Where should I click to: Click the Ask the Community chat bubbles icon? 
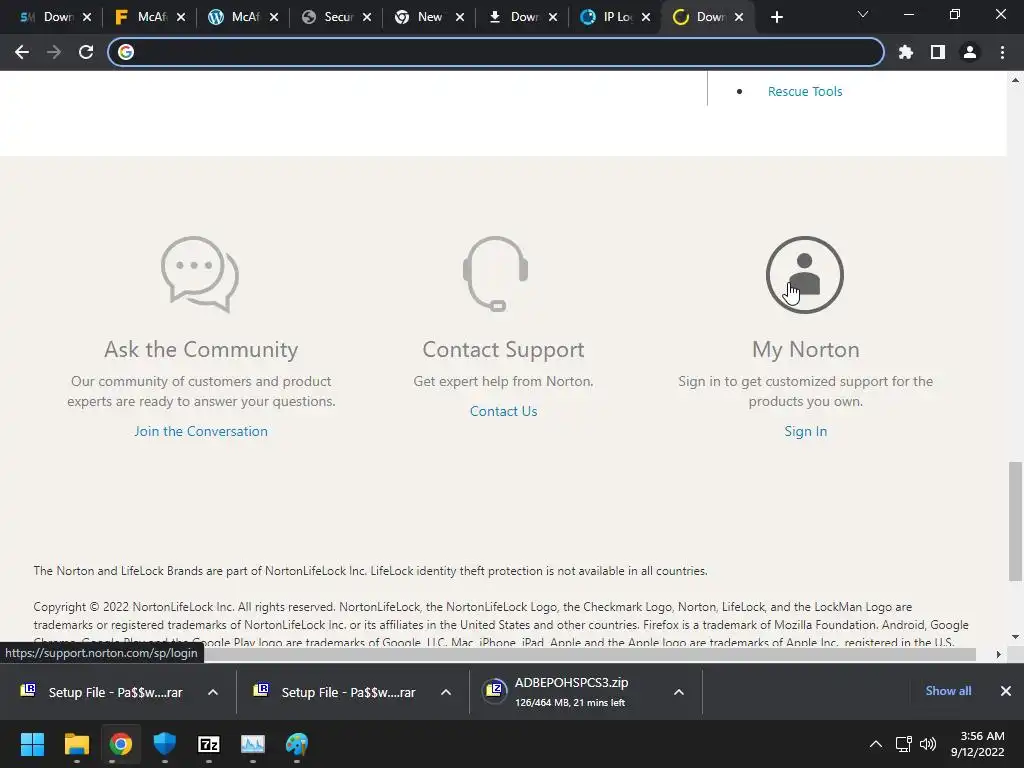(x=200, y=274)
